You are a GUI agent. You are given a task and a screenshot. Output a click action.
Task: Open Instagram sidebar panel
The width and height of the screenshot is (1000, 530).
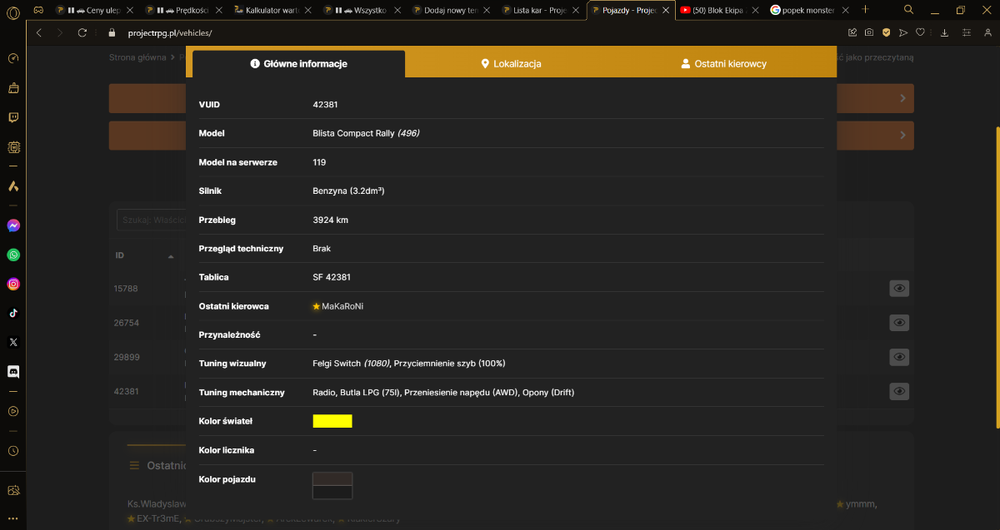[13, 284]
